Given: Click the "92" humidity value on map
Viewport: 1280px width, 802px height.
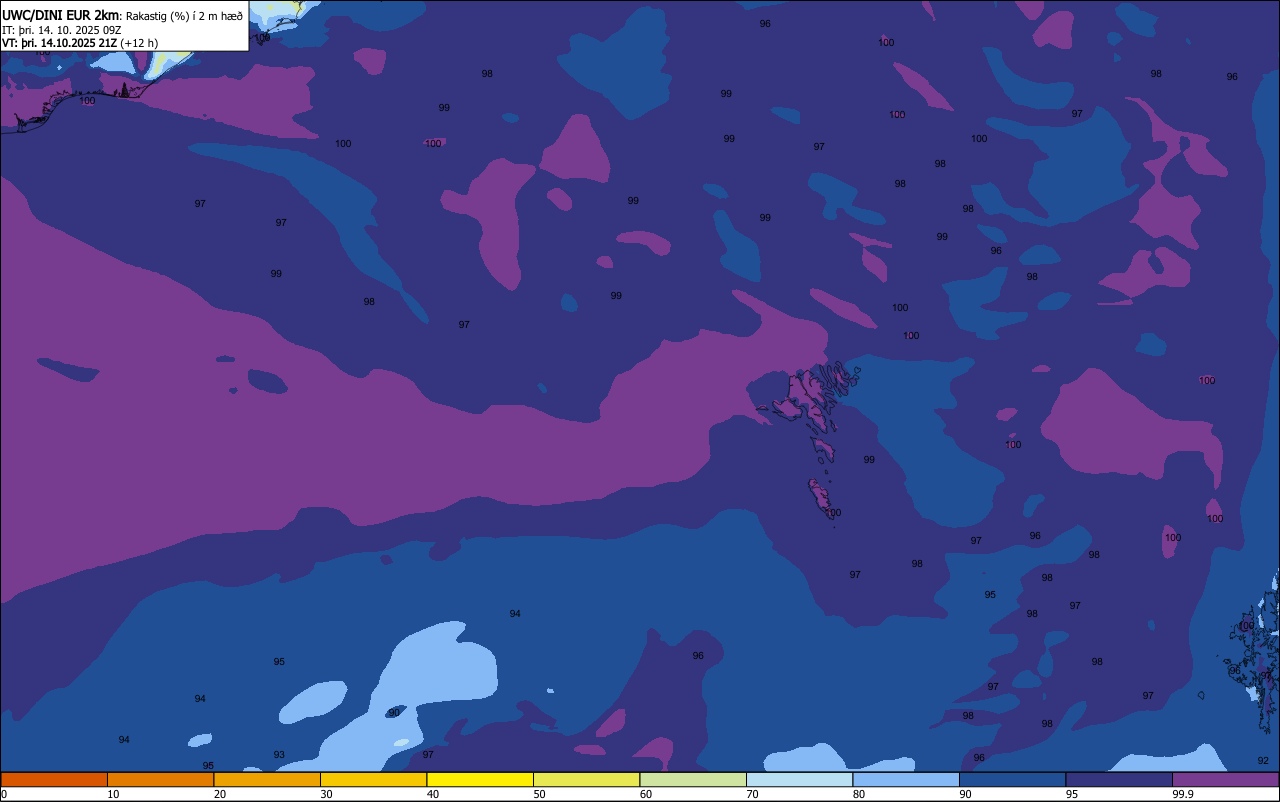Looking at the screenshot, I should click(x=1263, y=761).
